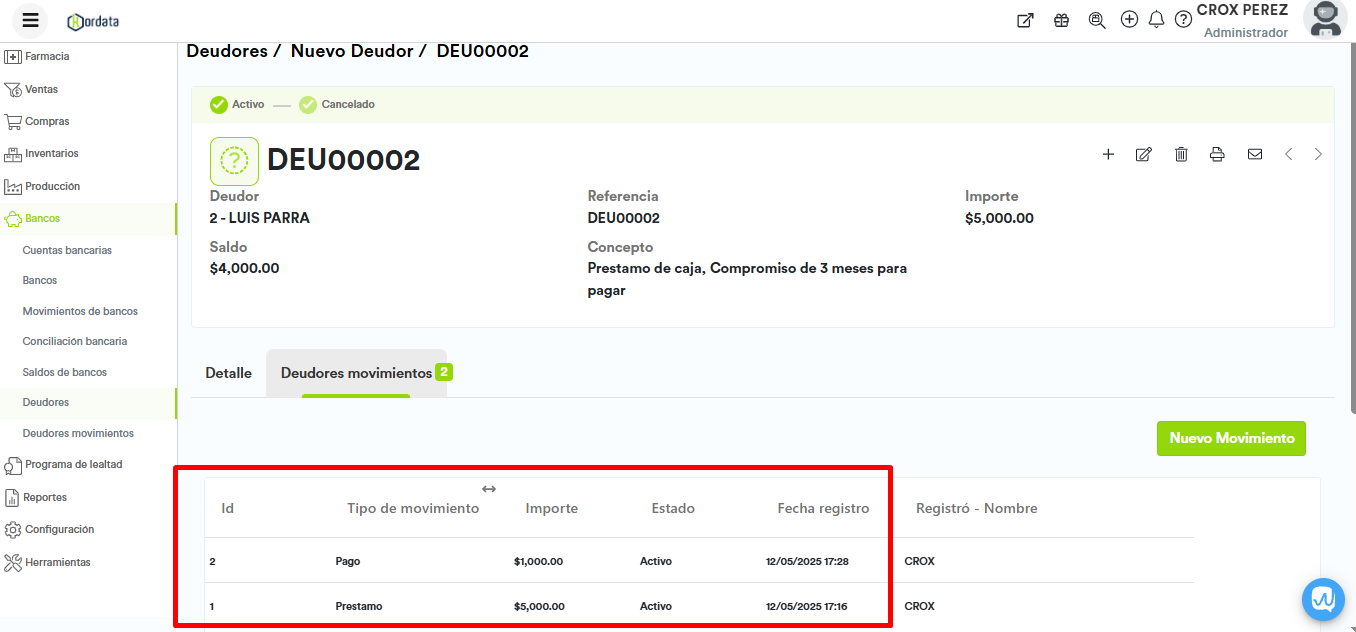Screen dimensions: 1356x632
Task: Collapse the Bancos sidebar section
Action: pyautogui.click(x=43, y=218)
